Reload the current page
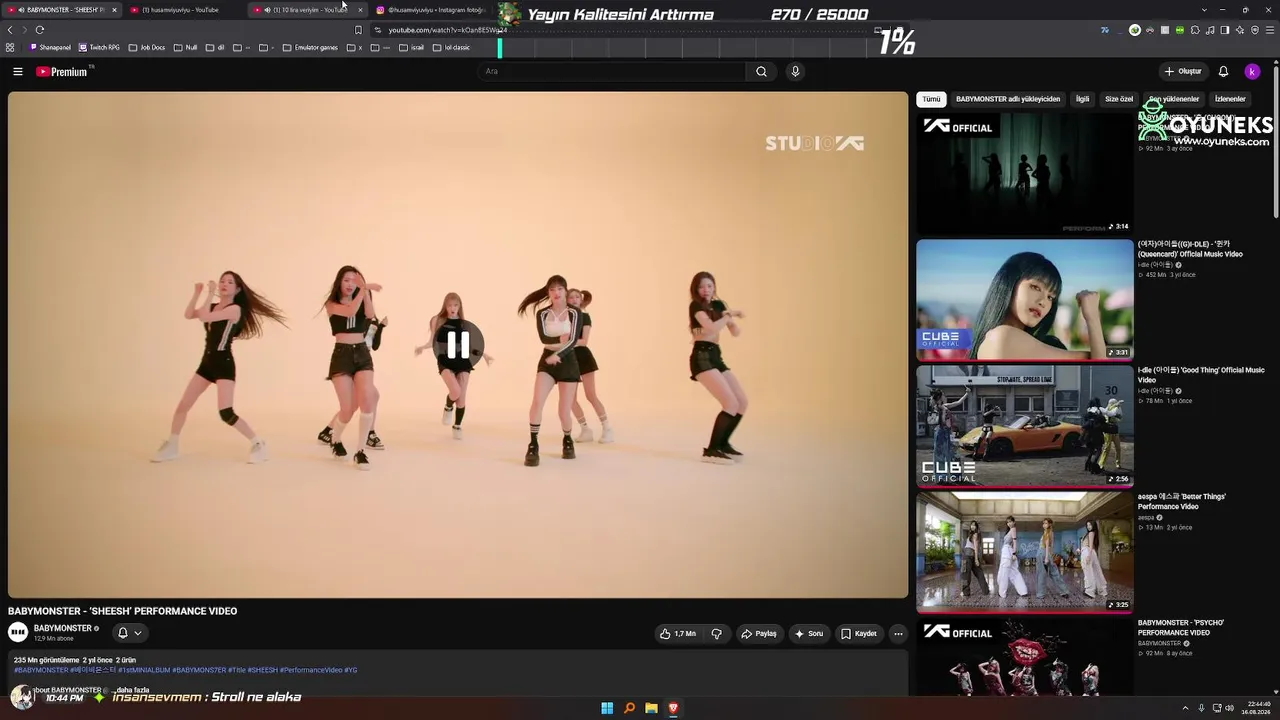Image resolution: width=1280 pixels, height=720 pixels. (x=39, y=30)
